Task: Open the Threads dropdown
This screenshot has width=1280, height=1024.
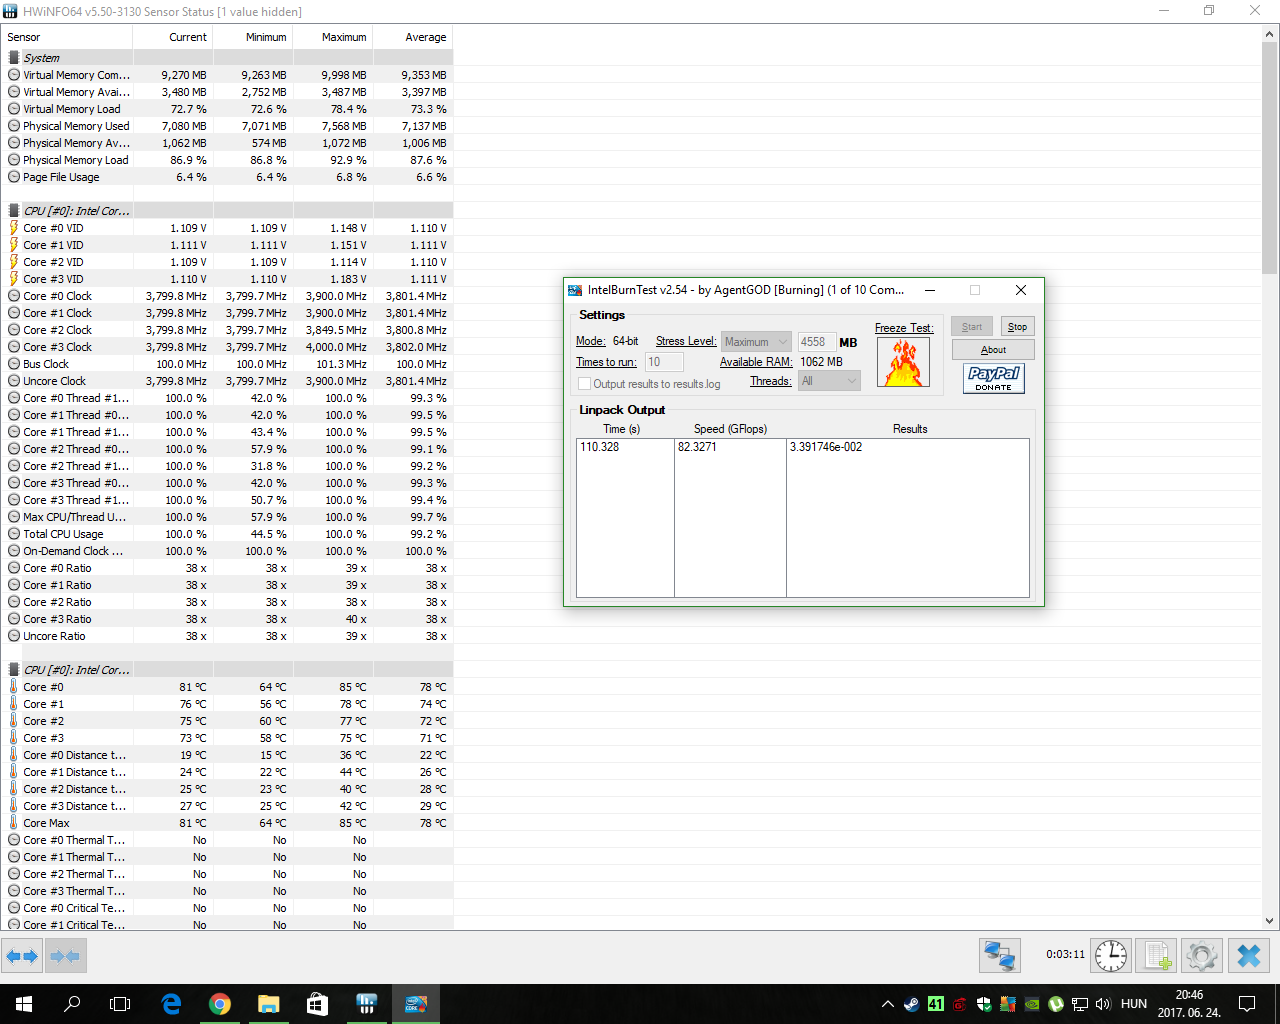Action: point(829,381)
